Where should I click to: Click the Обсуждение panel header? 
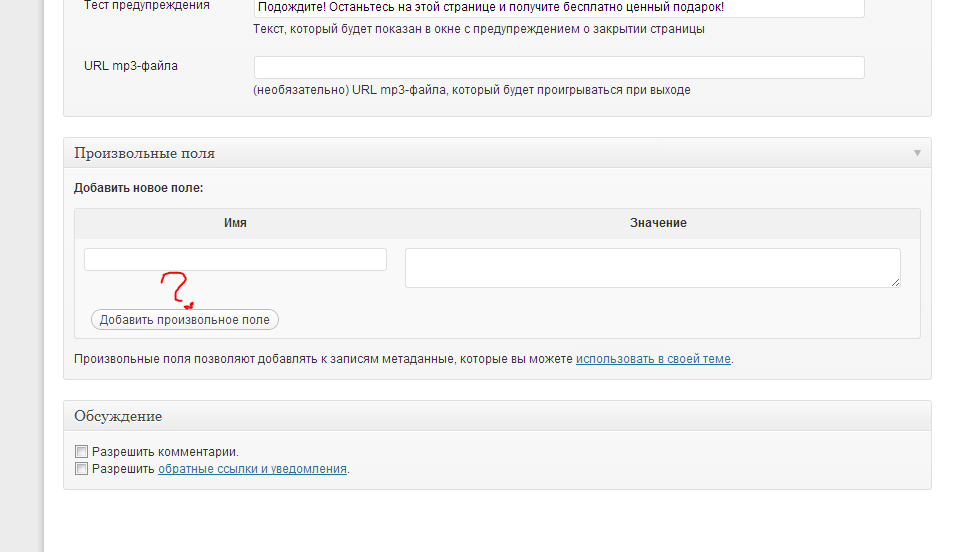pyautogui.click(x=118, y=416)
